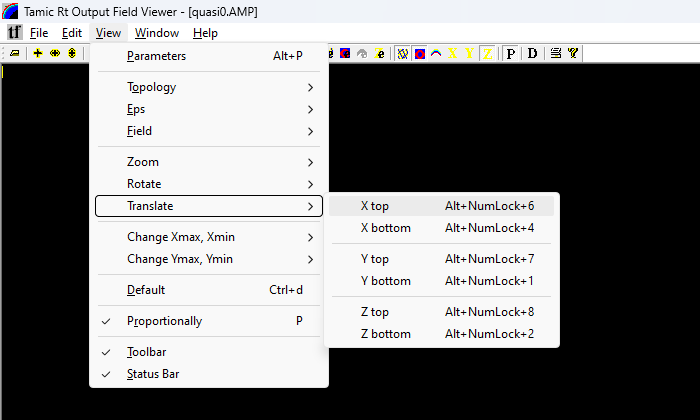
Task: Click the bold P toolbar button
Action: tap(511, 54)
